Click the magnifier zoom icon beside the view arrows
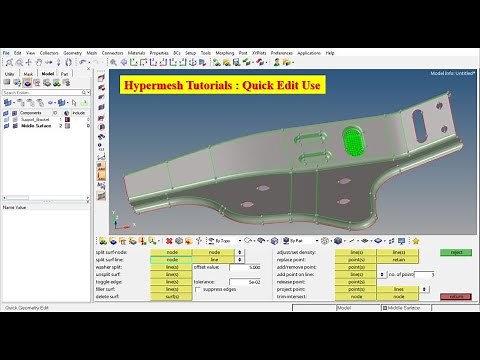480x360 pixels. pos(114,62)
